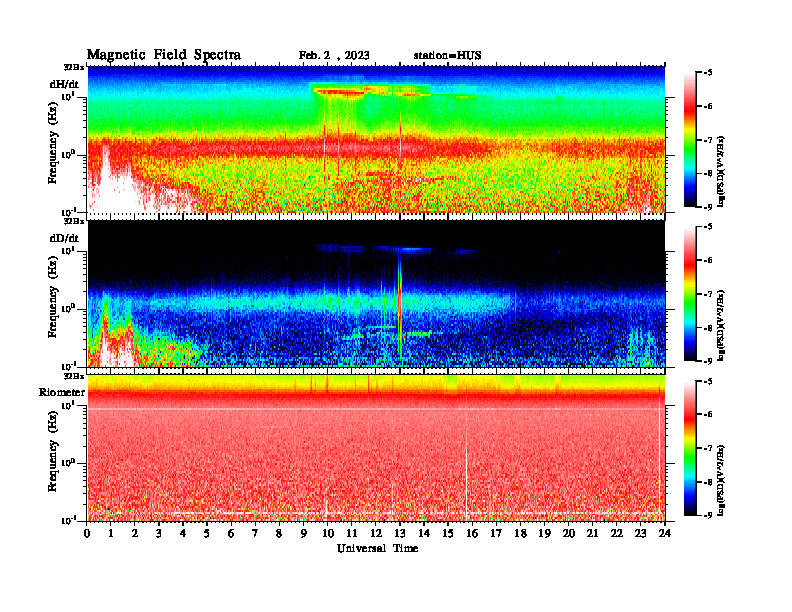Click the hour 19 tick label on time axis

click(x=544, y=534)
